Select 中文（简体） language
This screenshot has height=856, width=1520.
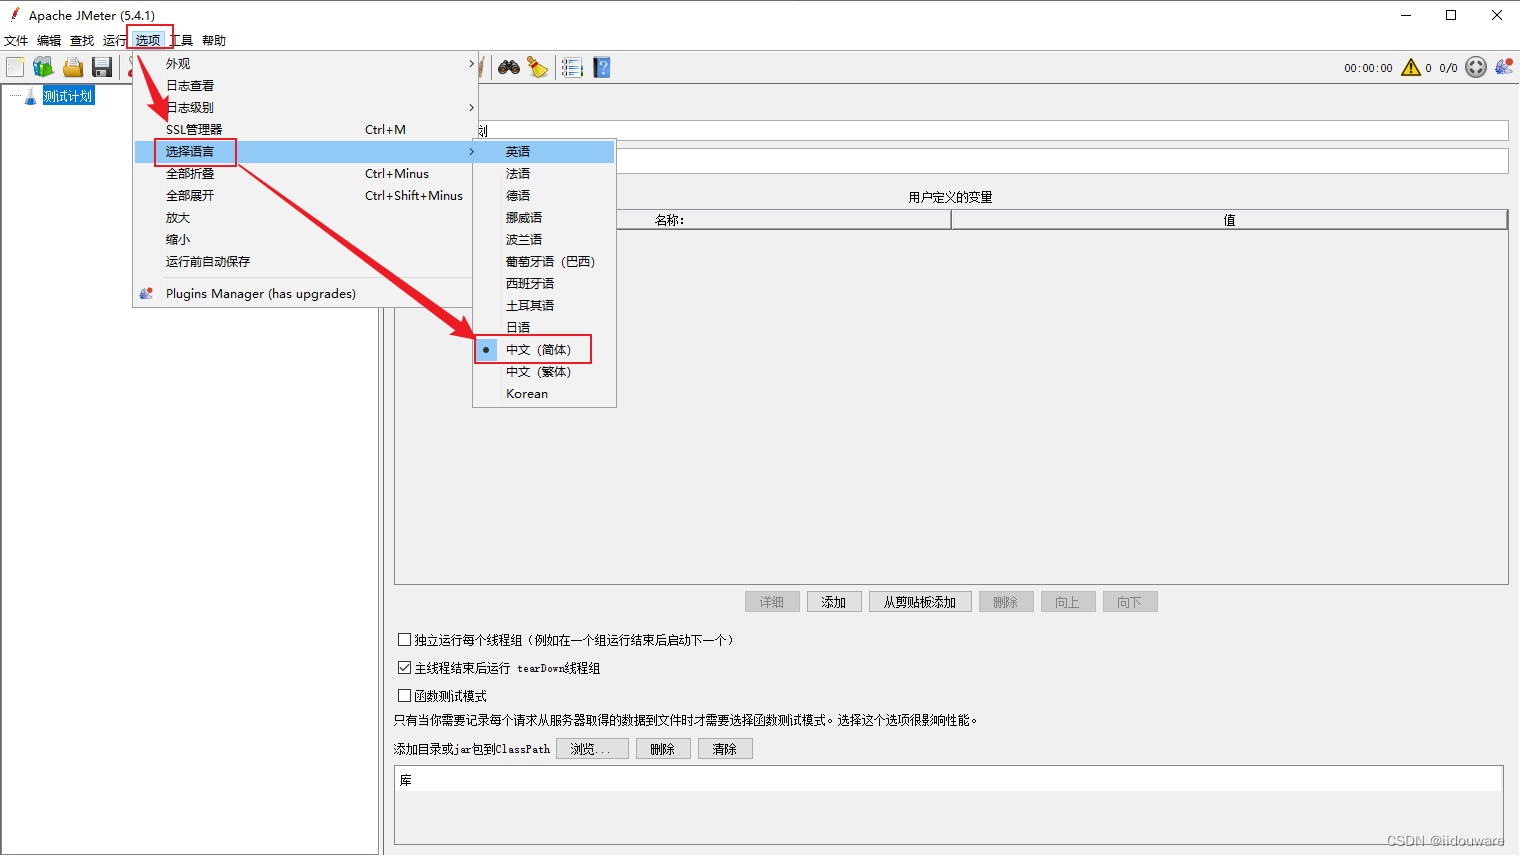[545, 350]
